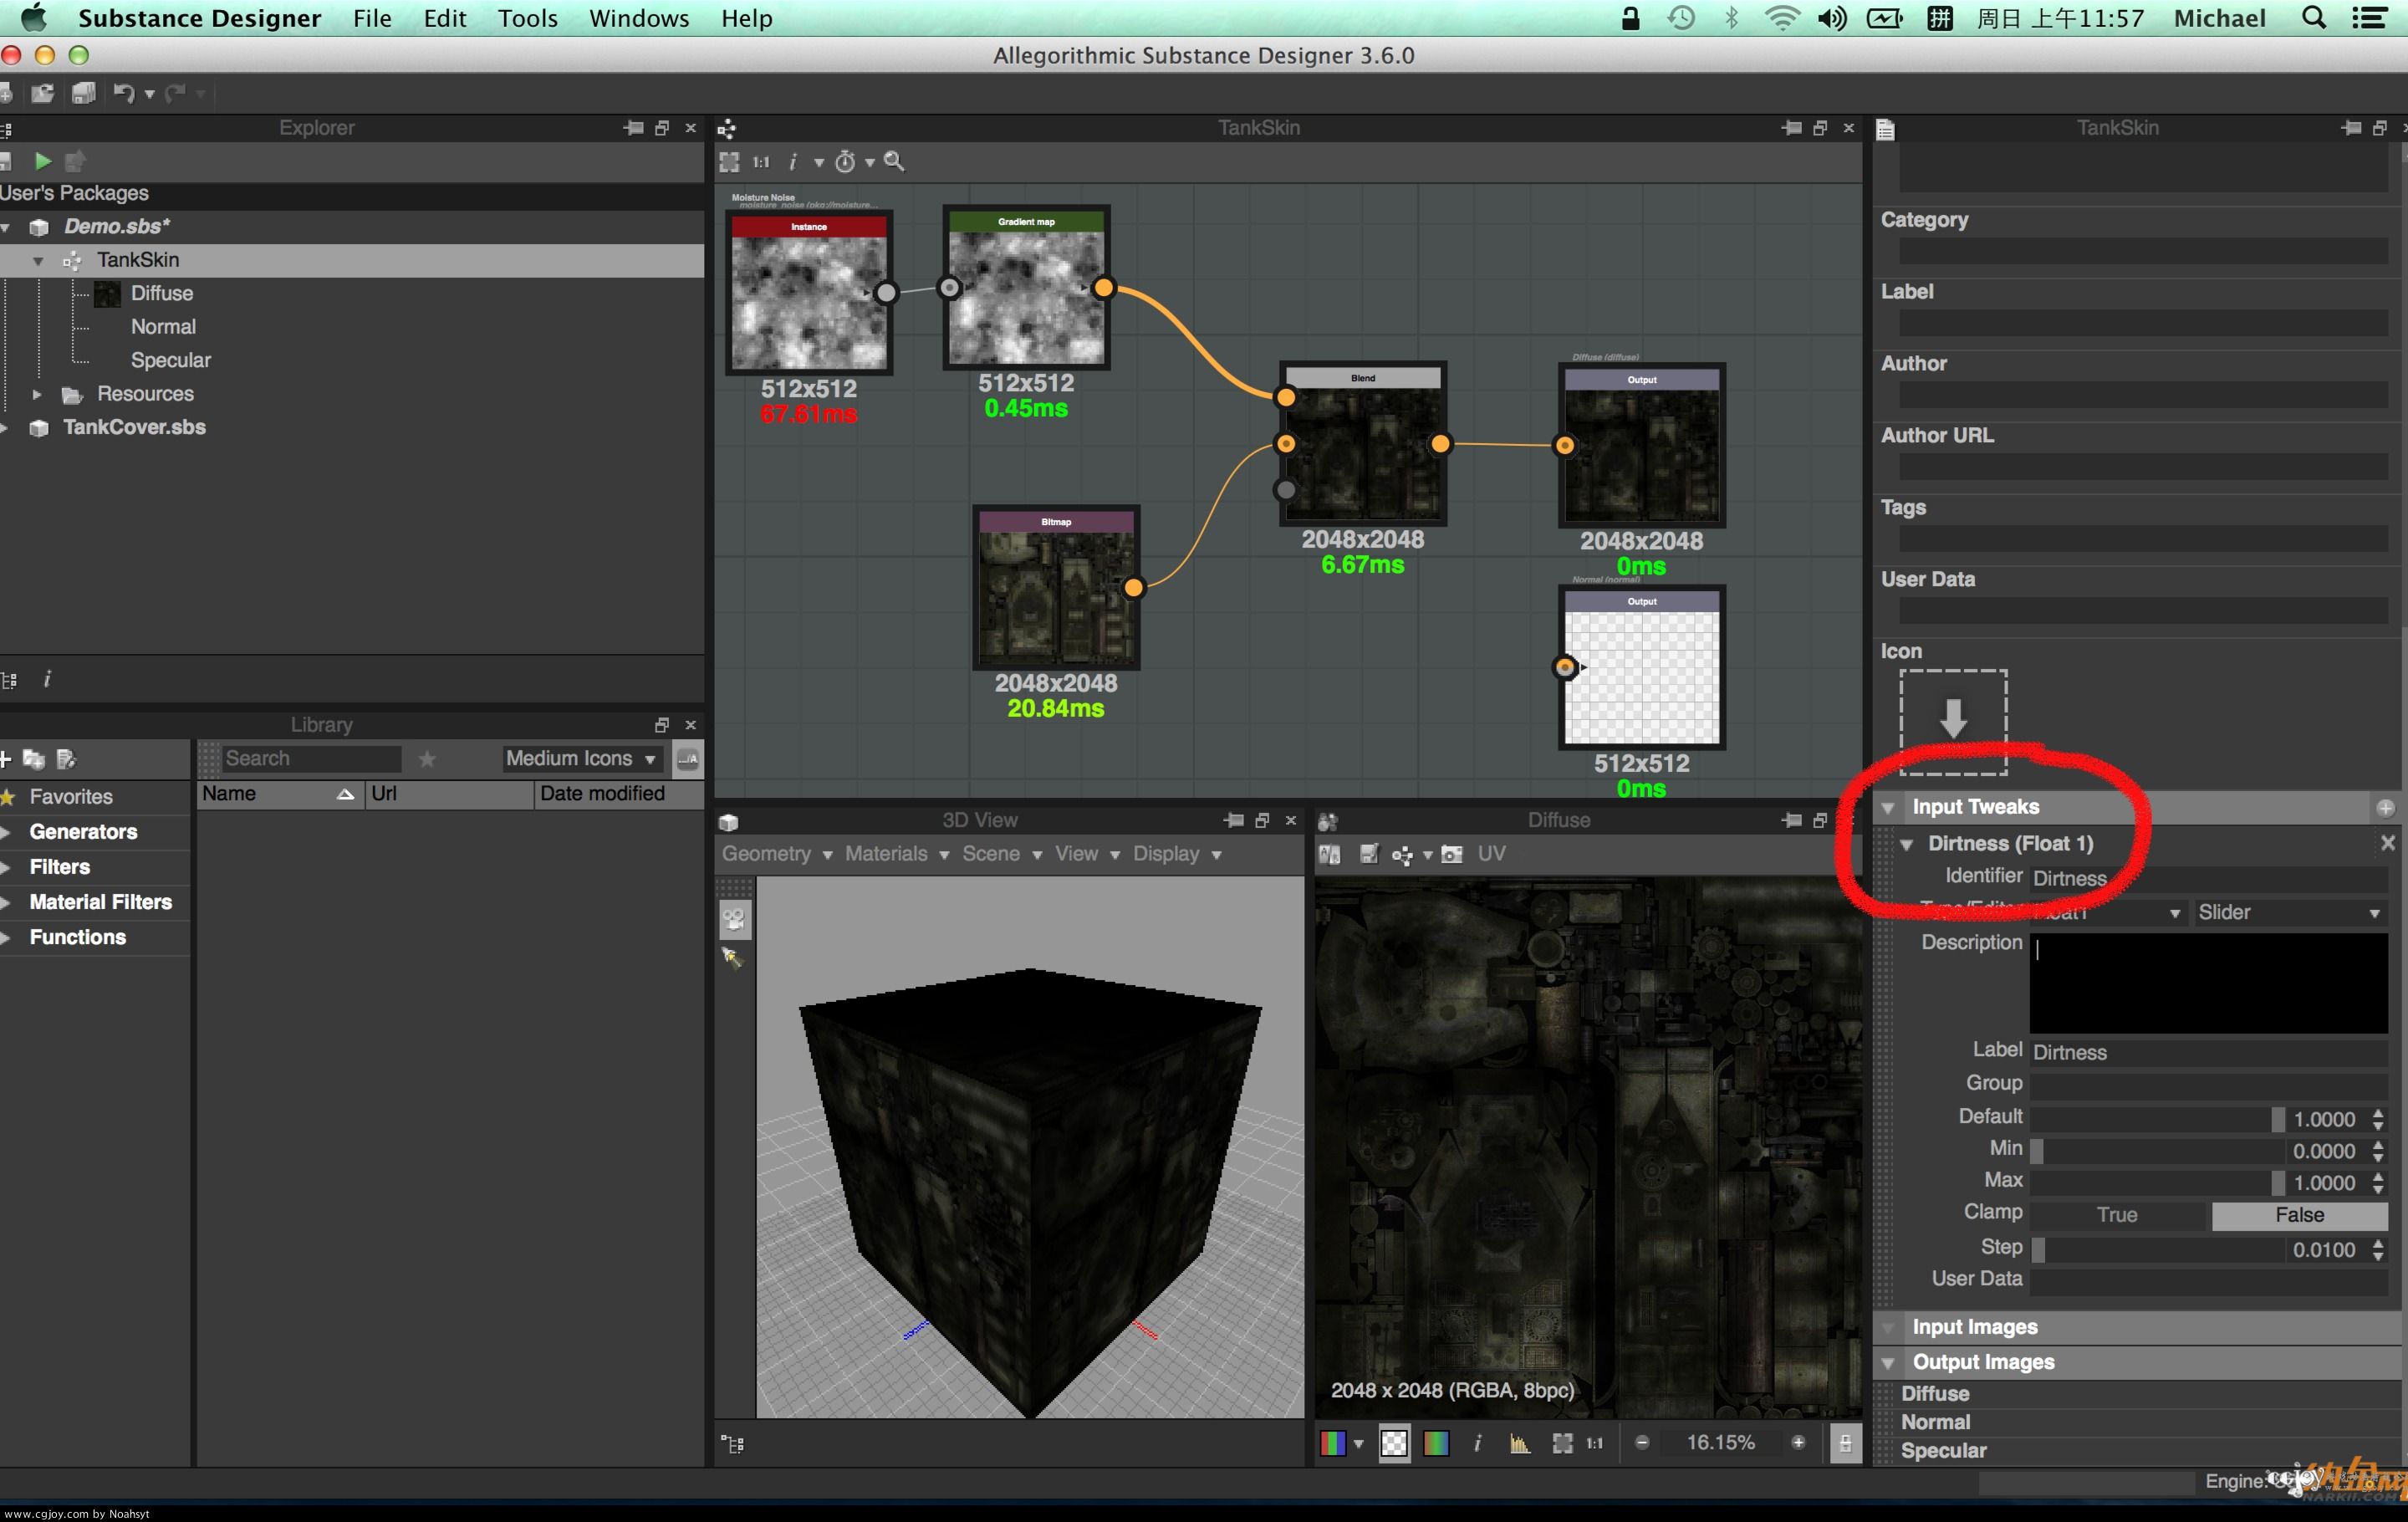Collapse the Output Images section
The width and height of the screenshot is (2408, 1522).
click(x=1888, y=1363)
